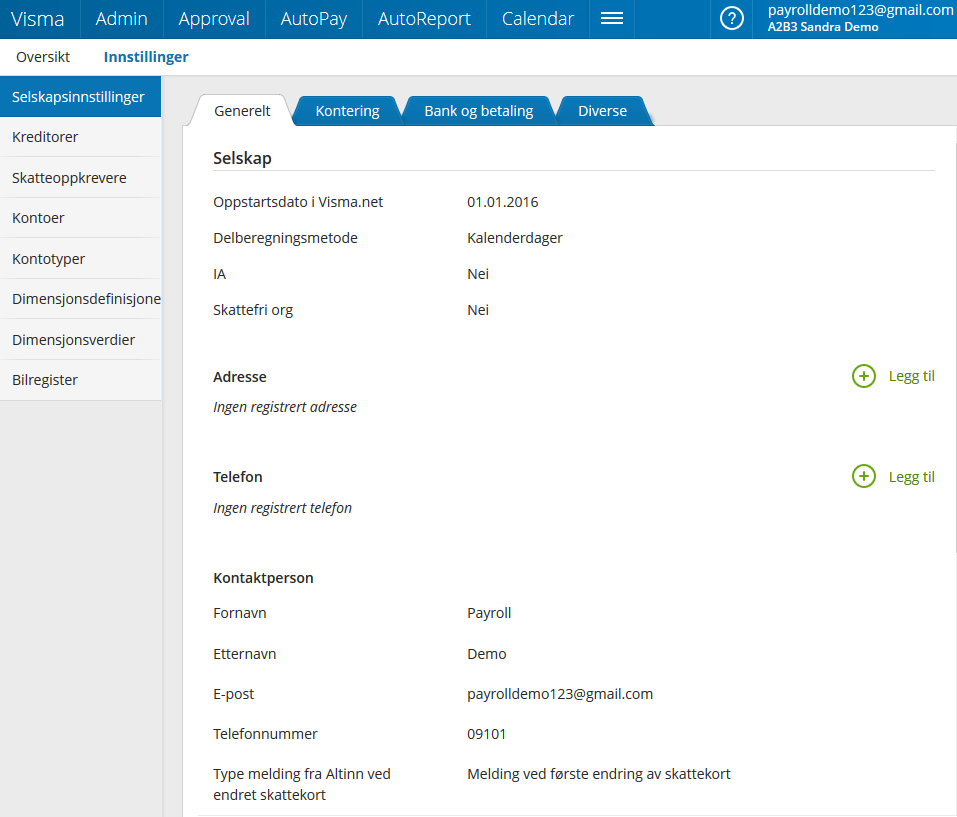Click the plus icon beside Adresse

click(864, 376)
